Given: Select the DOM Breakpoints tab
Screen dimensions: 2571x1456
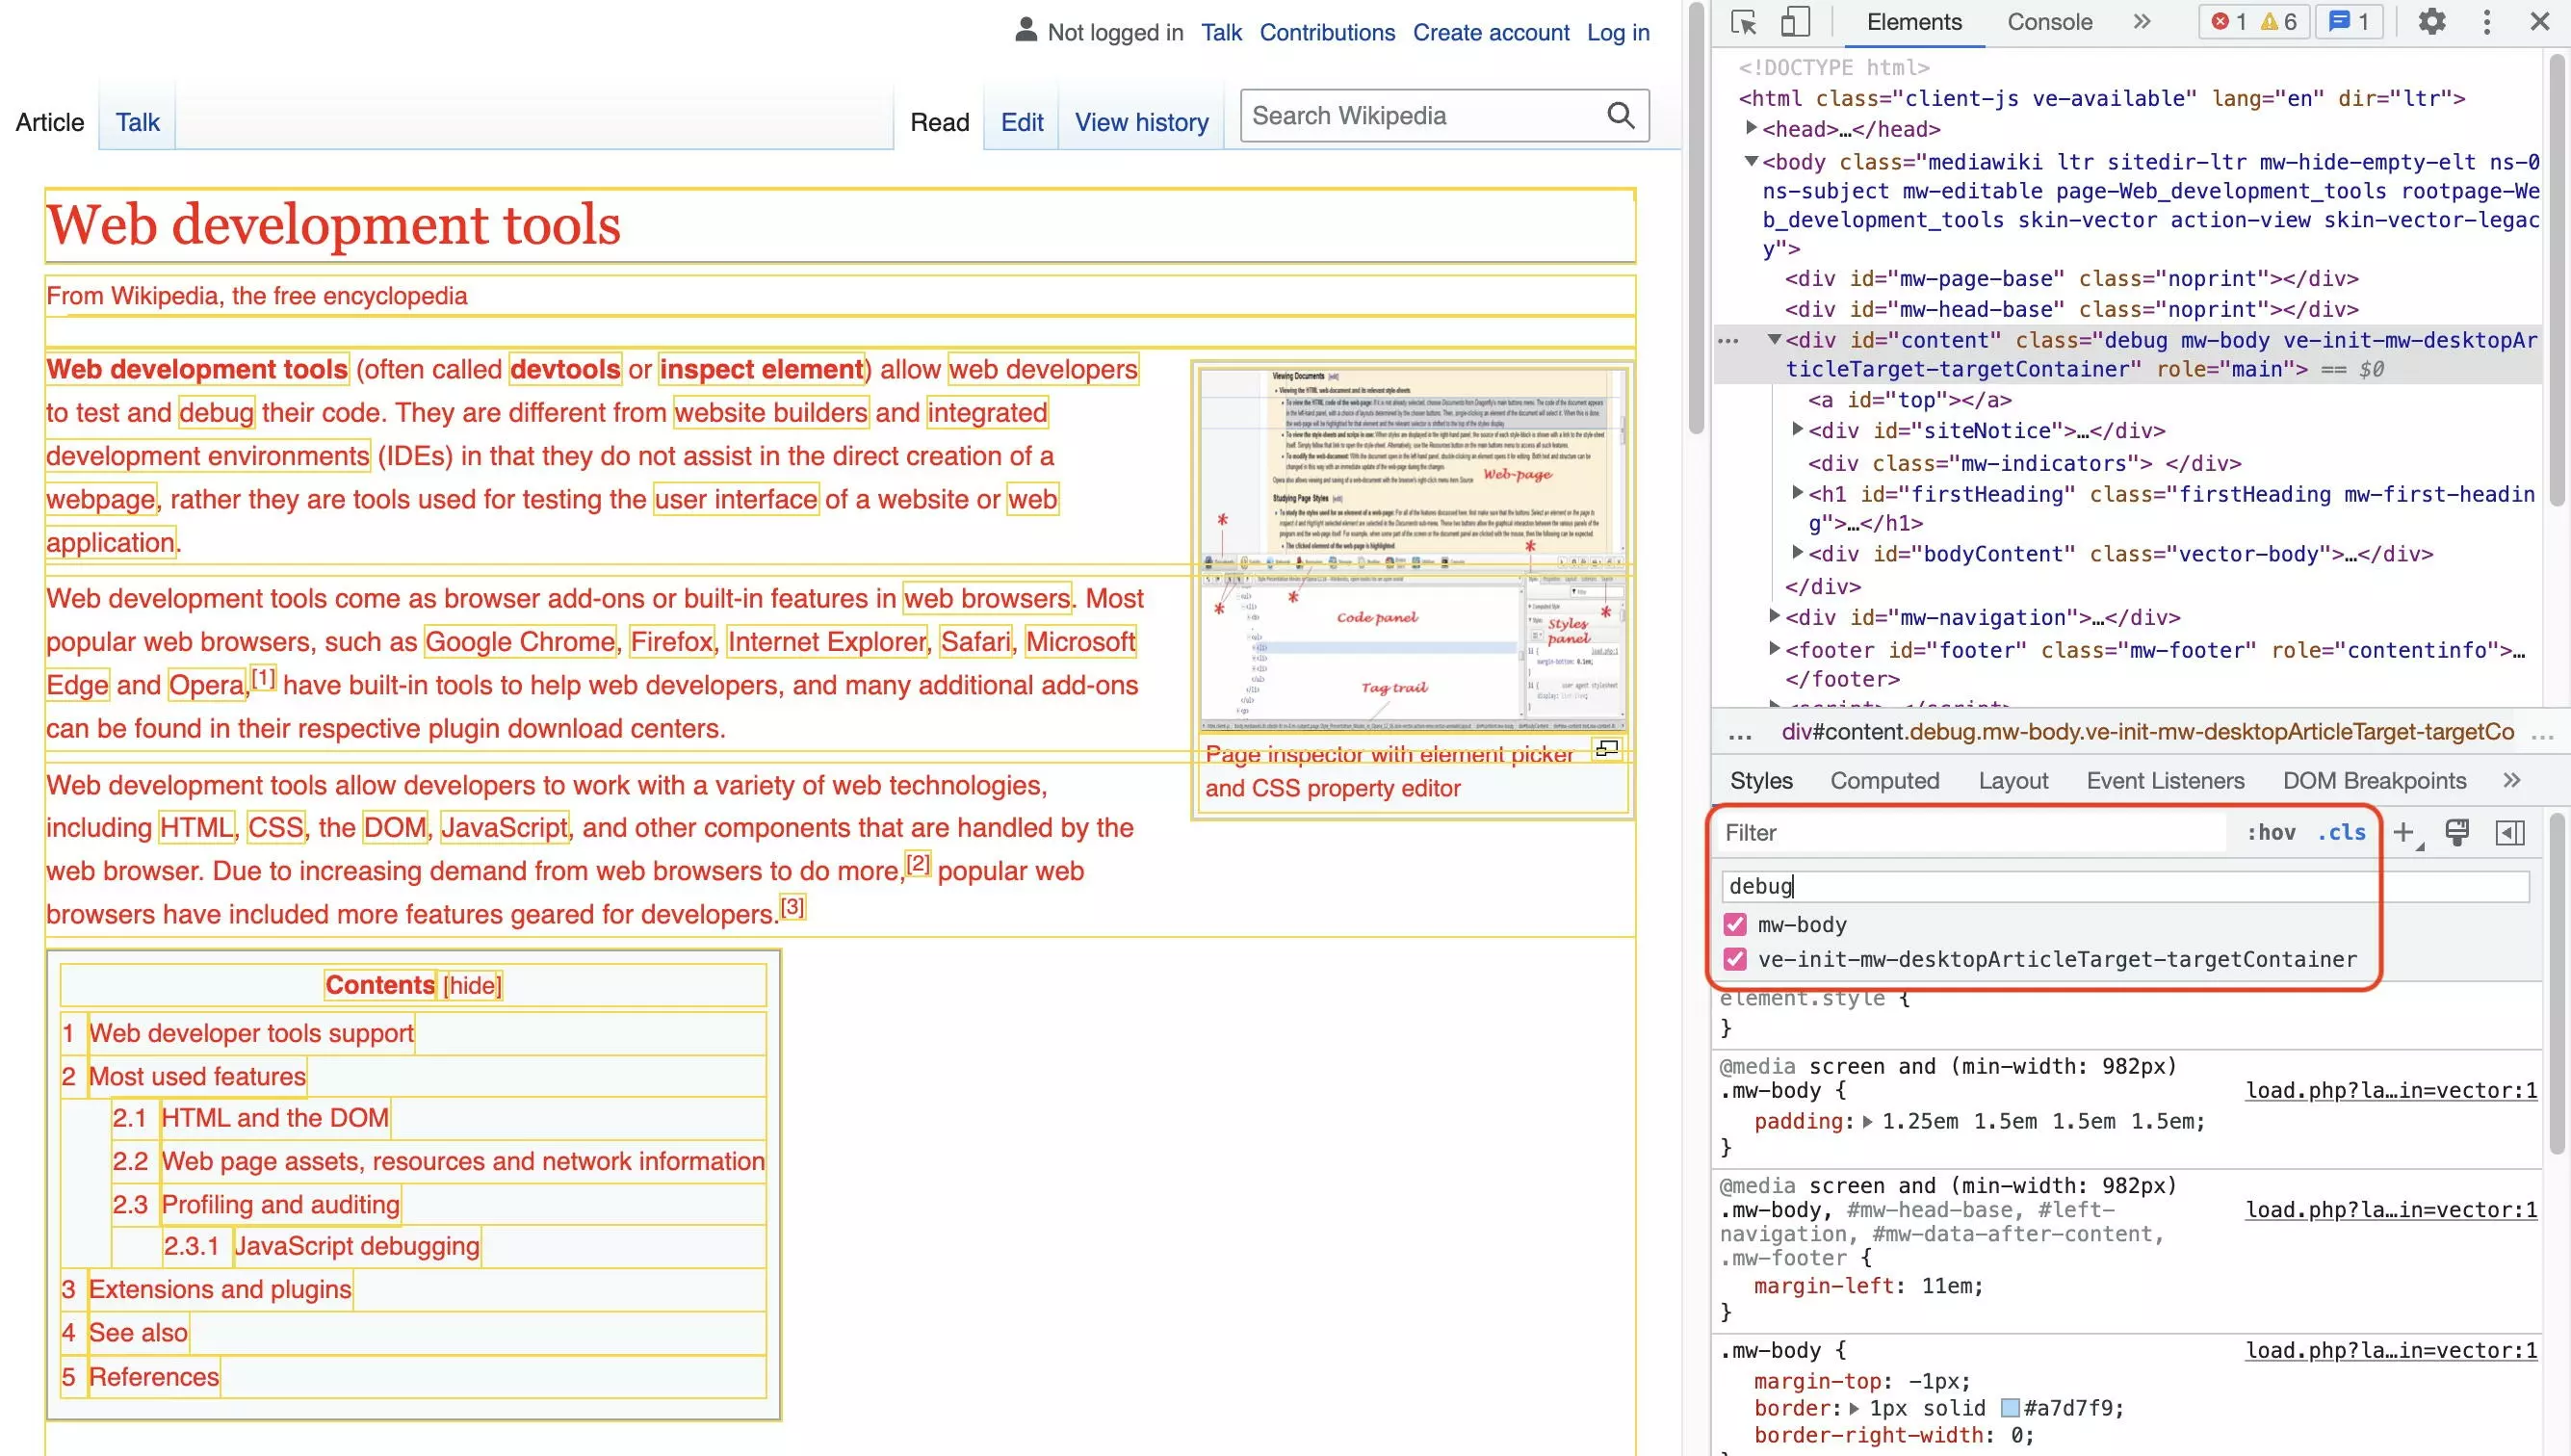Looking at the screenshot, I should click(2374, 780).
